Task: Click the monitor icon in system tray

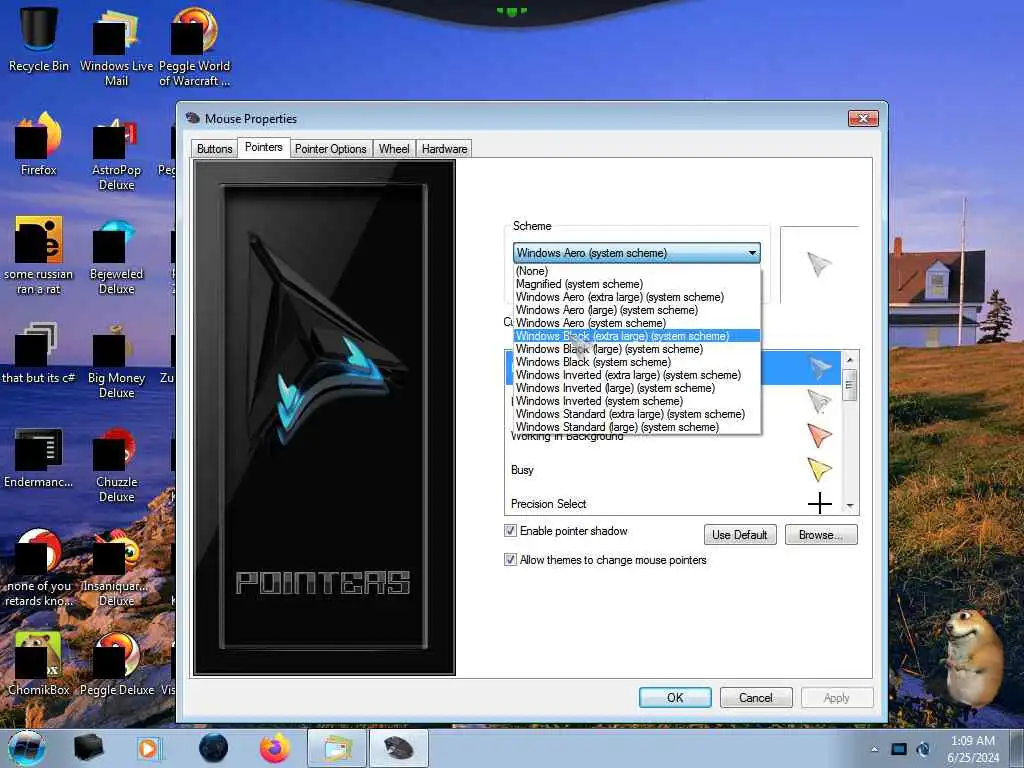Action: pos(899,749)
